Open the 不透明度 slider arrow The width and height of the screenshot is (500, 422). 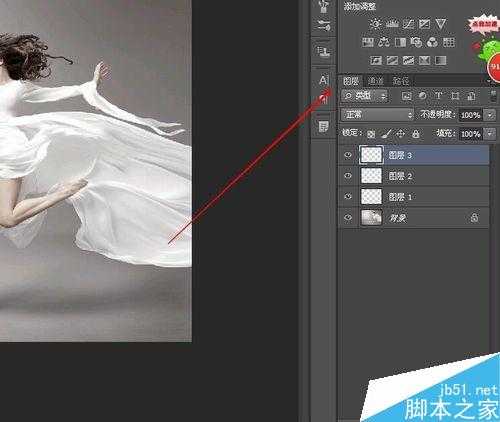click(490, 115)
